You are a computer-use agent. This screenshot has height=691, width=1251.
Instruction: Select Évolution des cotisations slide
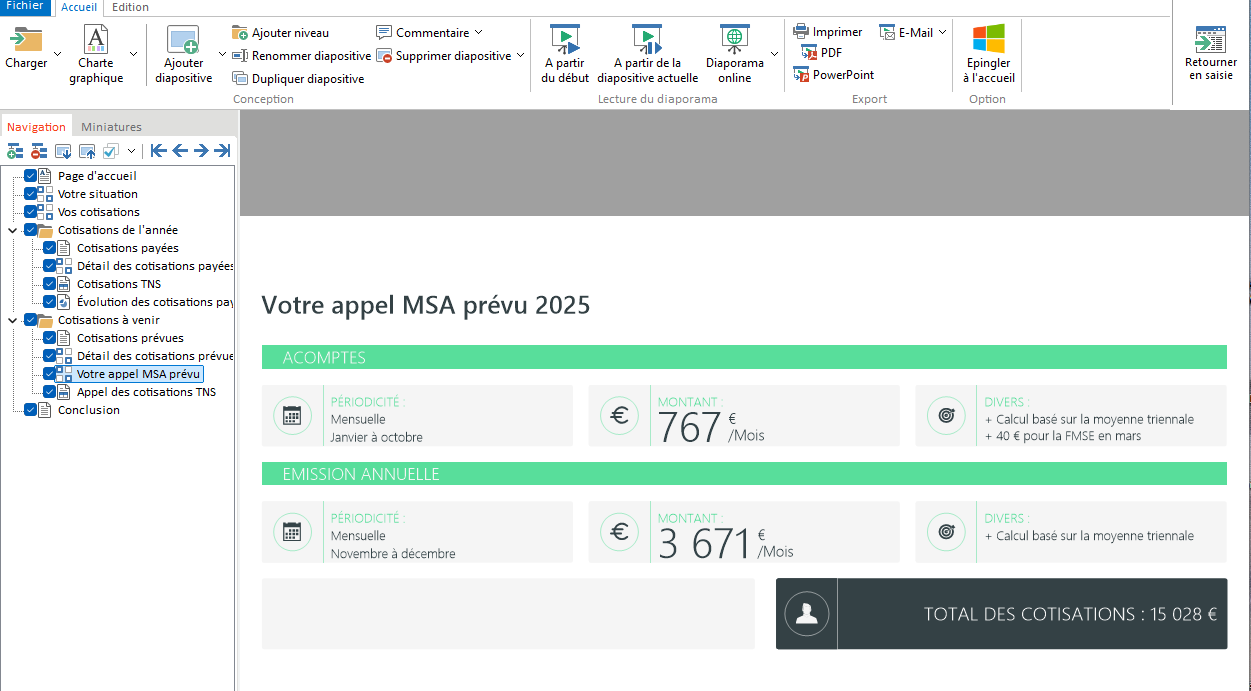point(155,302)
